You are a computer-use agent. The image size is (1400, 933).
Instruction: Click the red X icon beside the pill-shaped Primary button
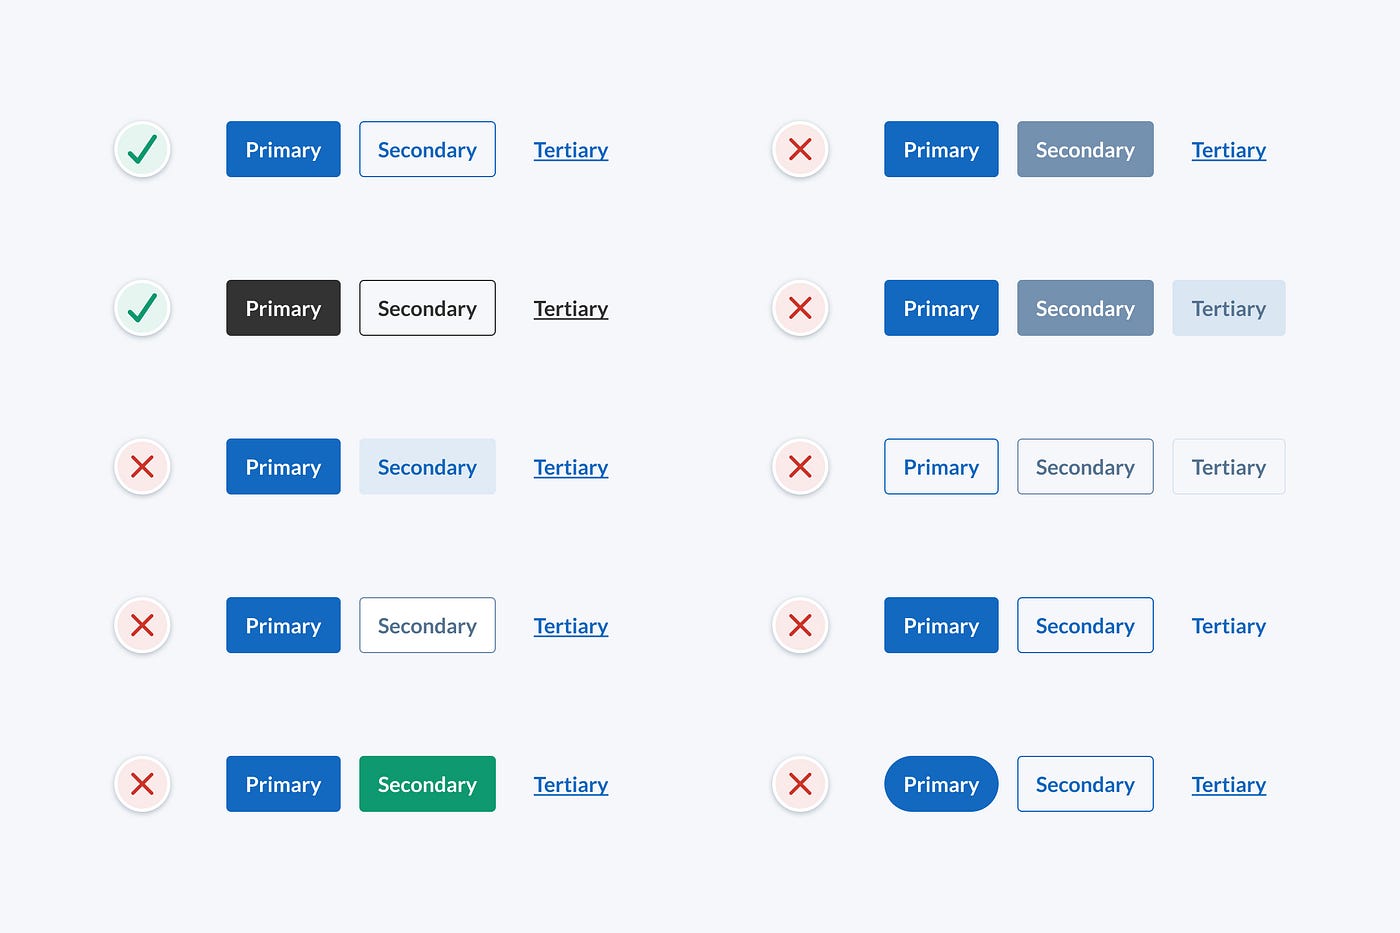[800, 784]
